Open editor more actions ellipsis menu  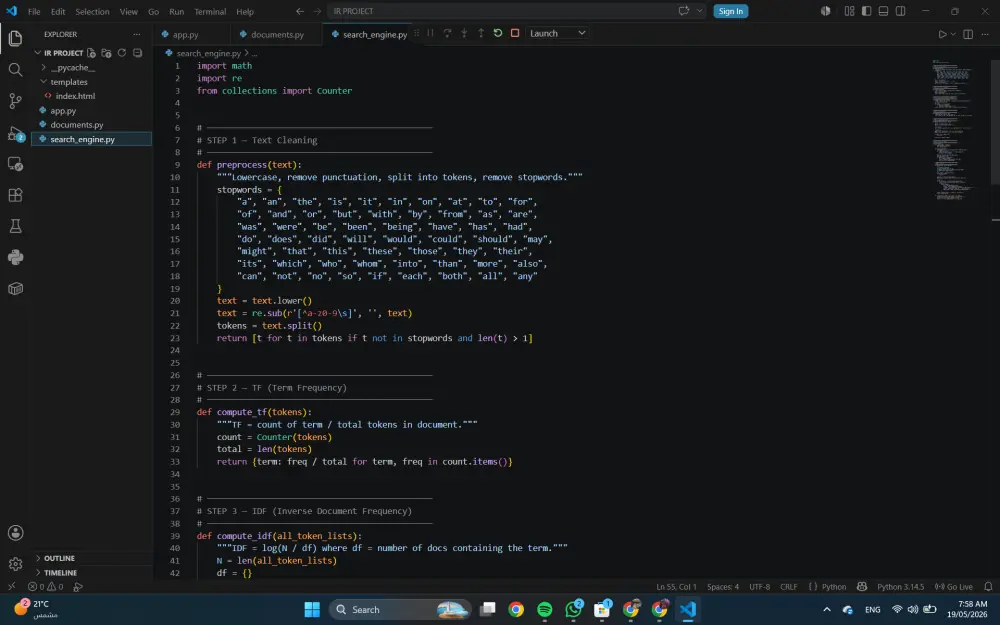tap(985, 34)
